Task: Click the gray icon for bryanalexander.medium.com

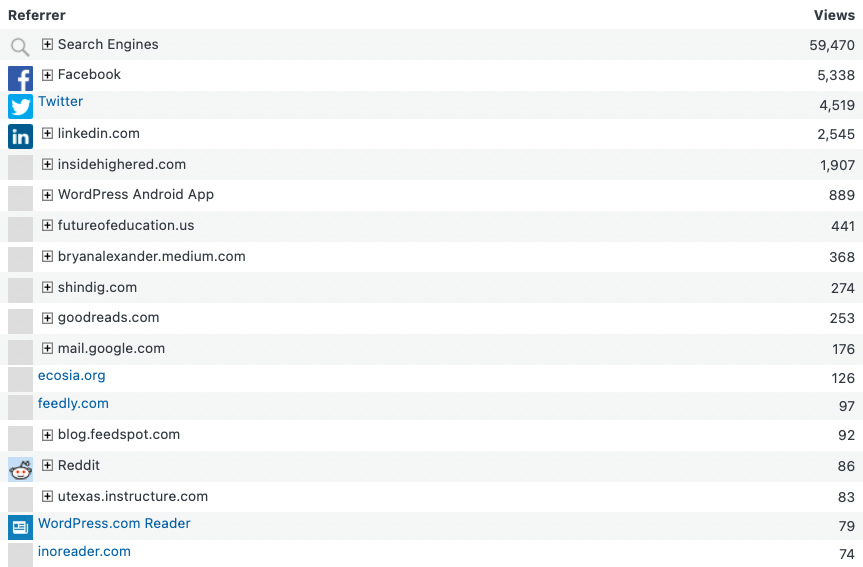Action: click(20, 259)
